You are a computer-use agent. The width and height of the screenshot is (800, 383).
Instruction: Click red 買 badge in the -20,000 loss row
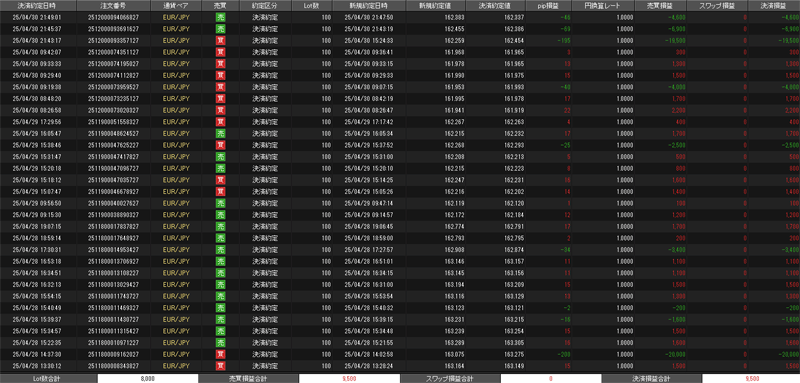click(x=220, y=354)
